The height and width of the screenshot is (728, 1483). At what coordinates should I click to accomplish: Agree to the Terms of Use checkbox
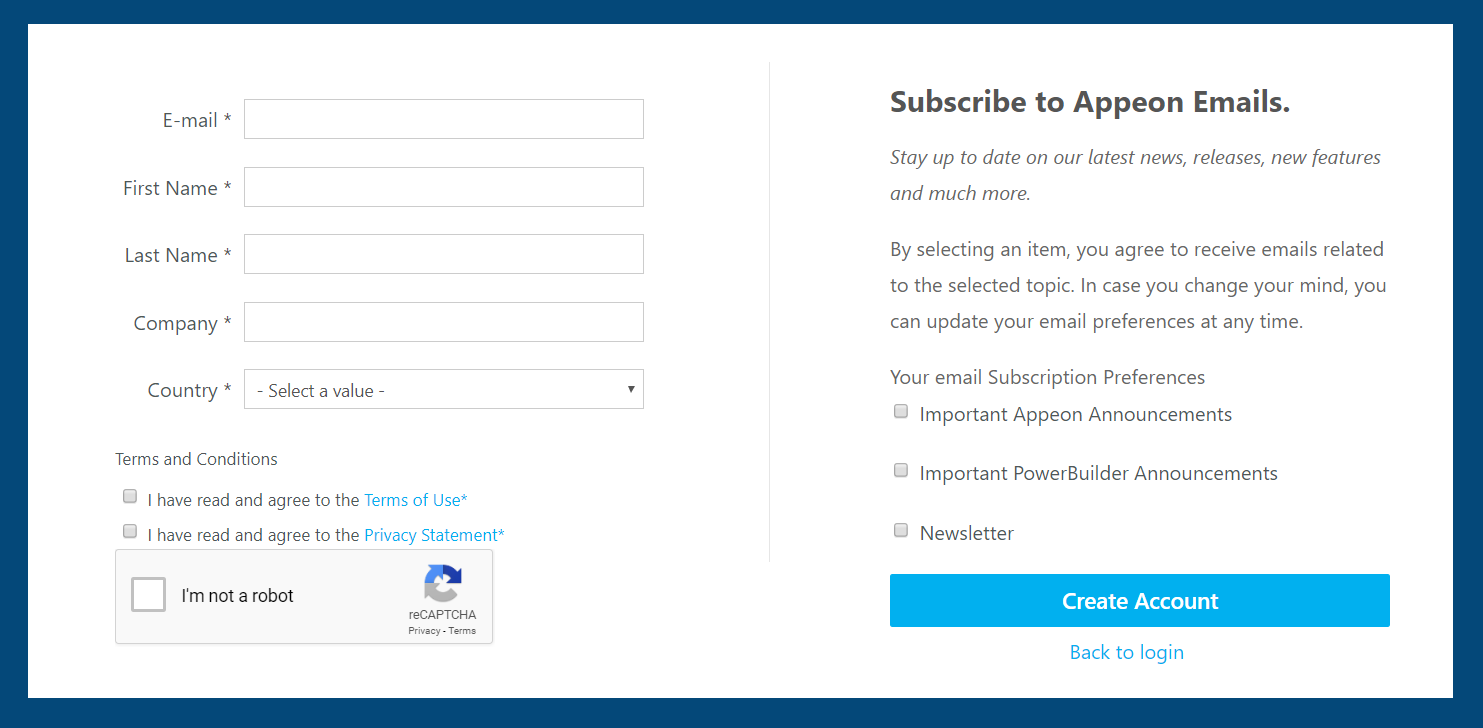pos(130,497)
